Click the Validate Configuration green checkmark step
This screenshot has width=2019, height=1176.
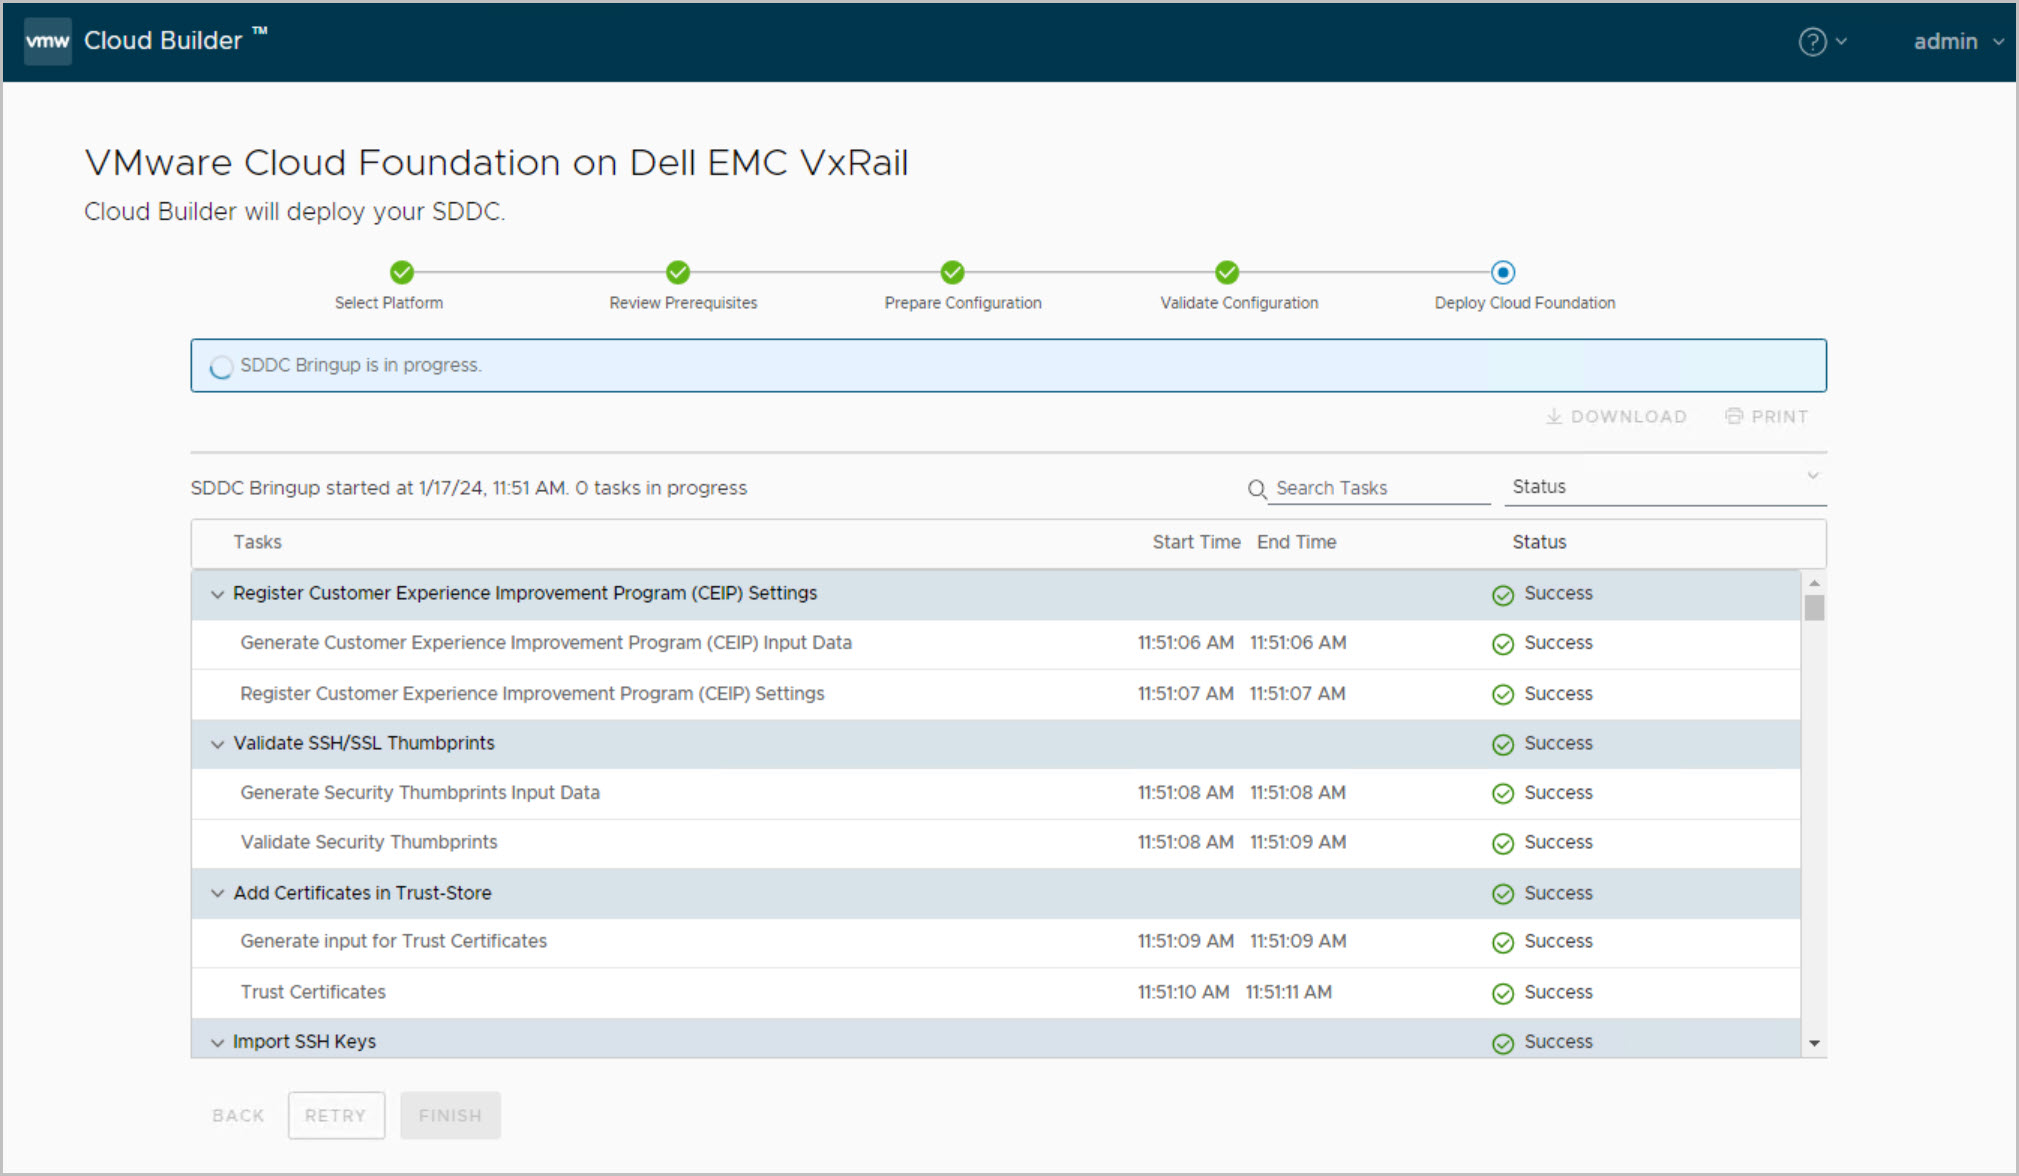click(1227, 272)
